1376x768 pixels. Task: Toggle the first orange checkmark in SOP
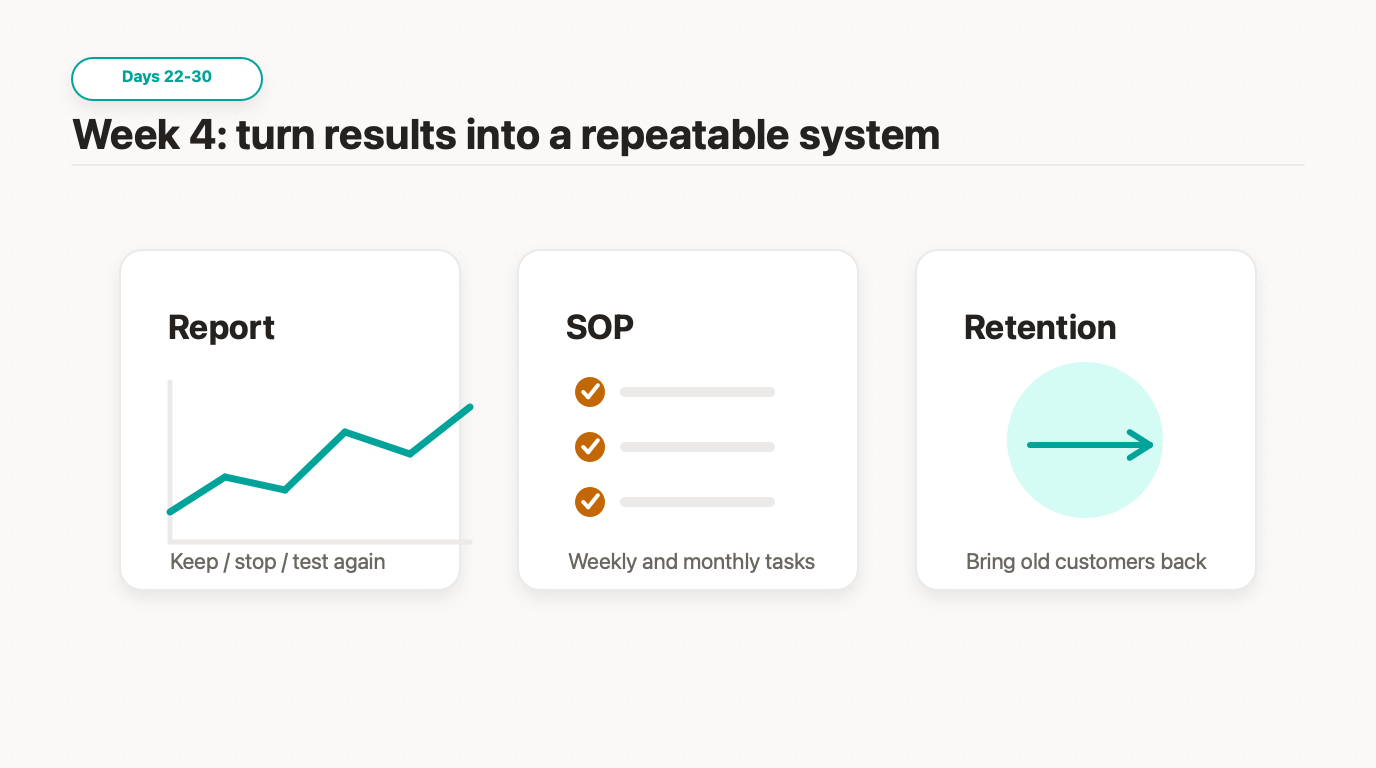590,392
